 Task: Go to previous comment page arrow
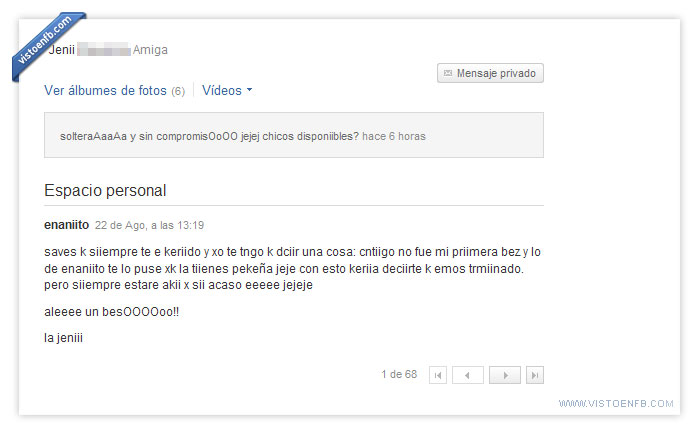[467, 375]
